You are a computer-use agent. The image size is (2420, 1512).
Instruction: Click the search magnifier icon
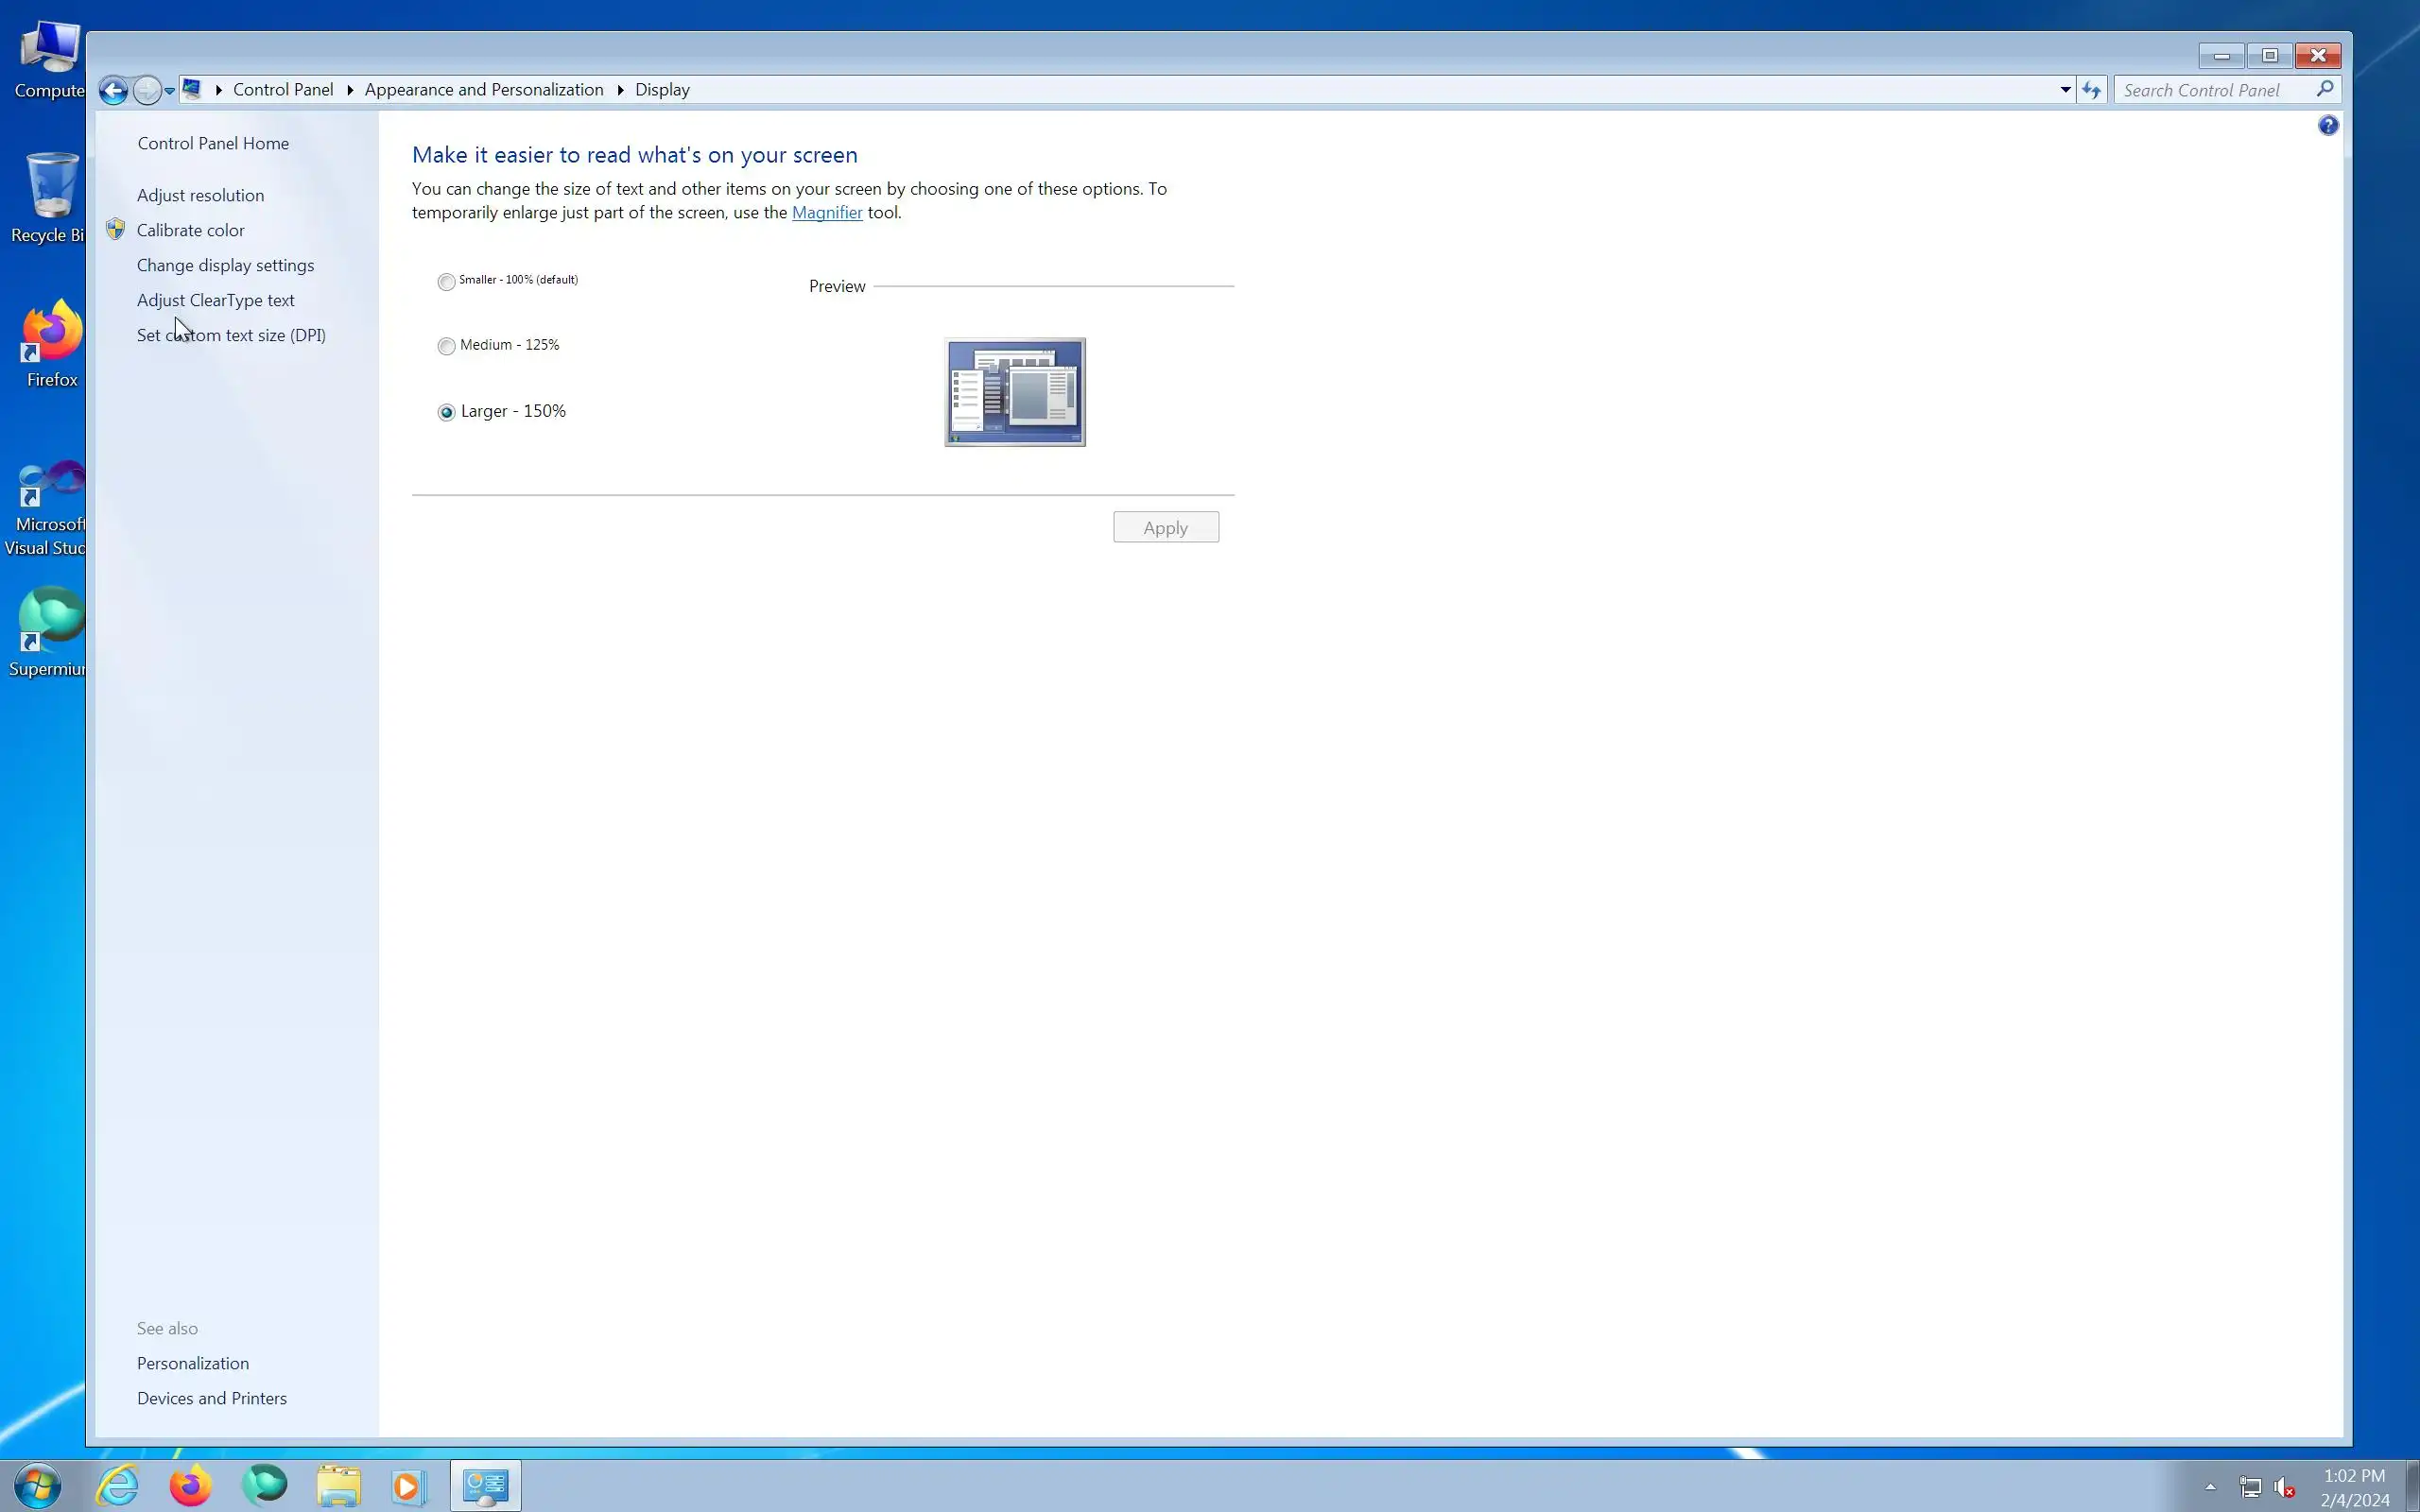[2325, 90]
